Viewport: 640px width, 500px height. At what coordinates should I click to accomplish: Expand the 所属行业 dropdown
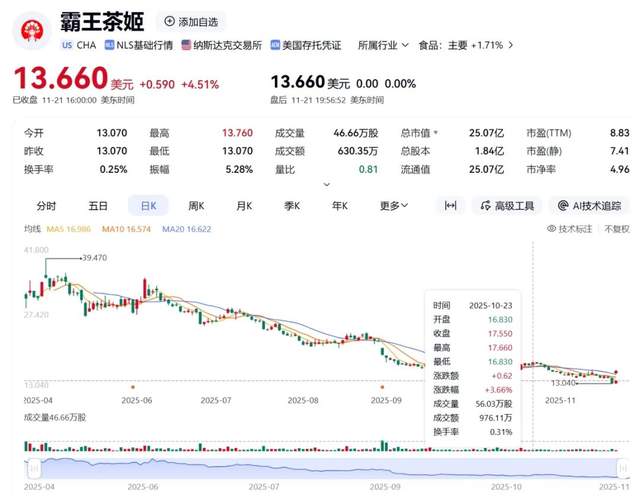pos(383,45)
